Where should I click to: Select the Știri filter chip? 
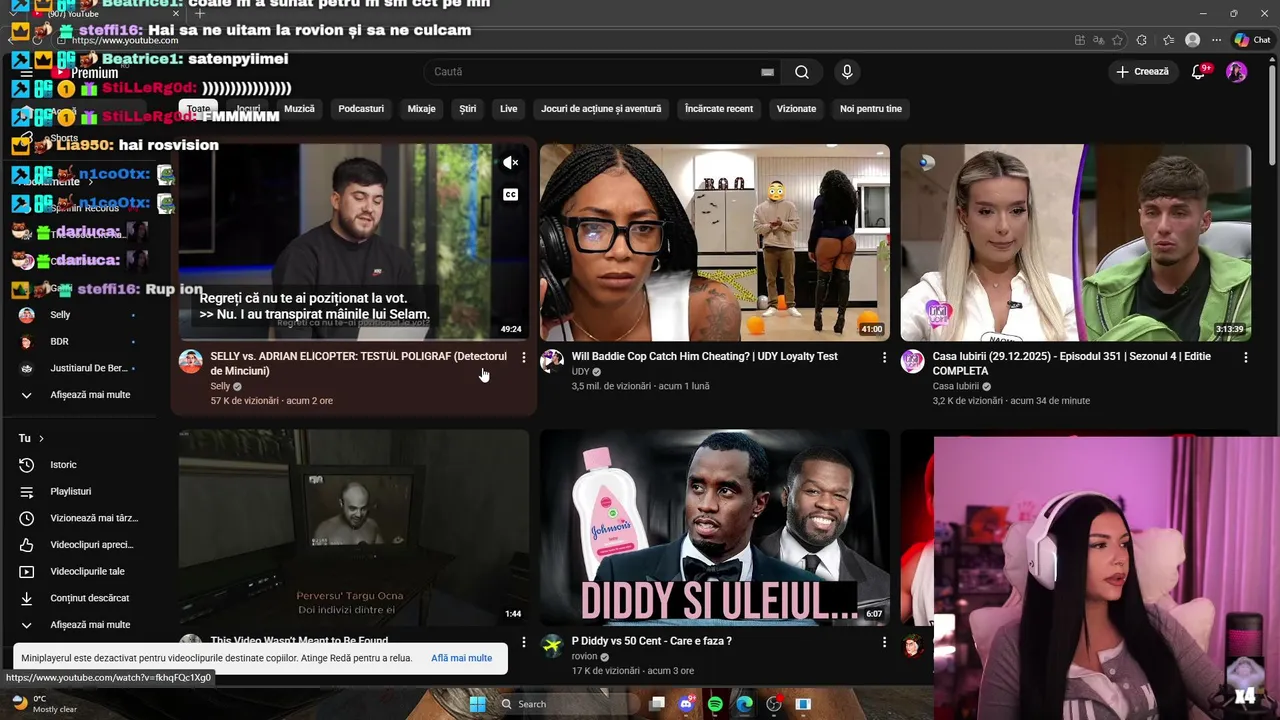468,109
